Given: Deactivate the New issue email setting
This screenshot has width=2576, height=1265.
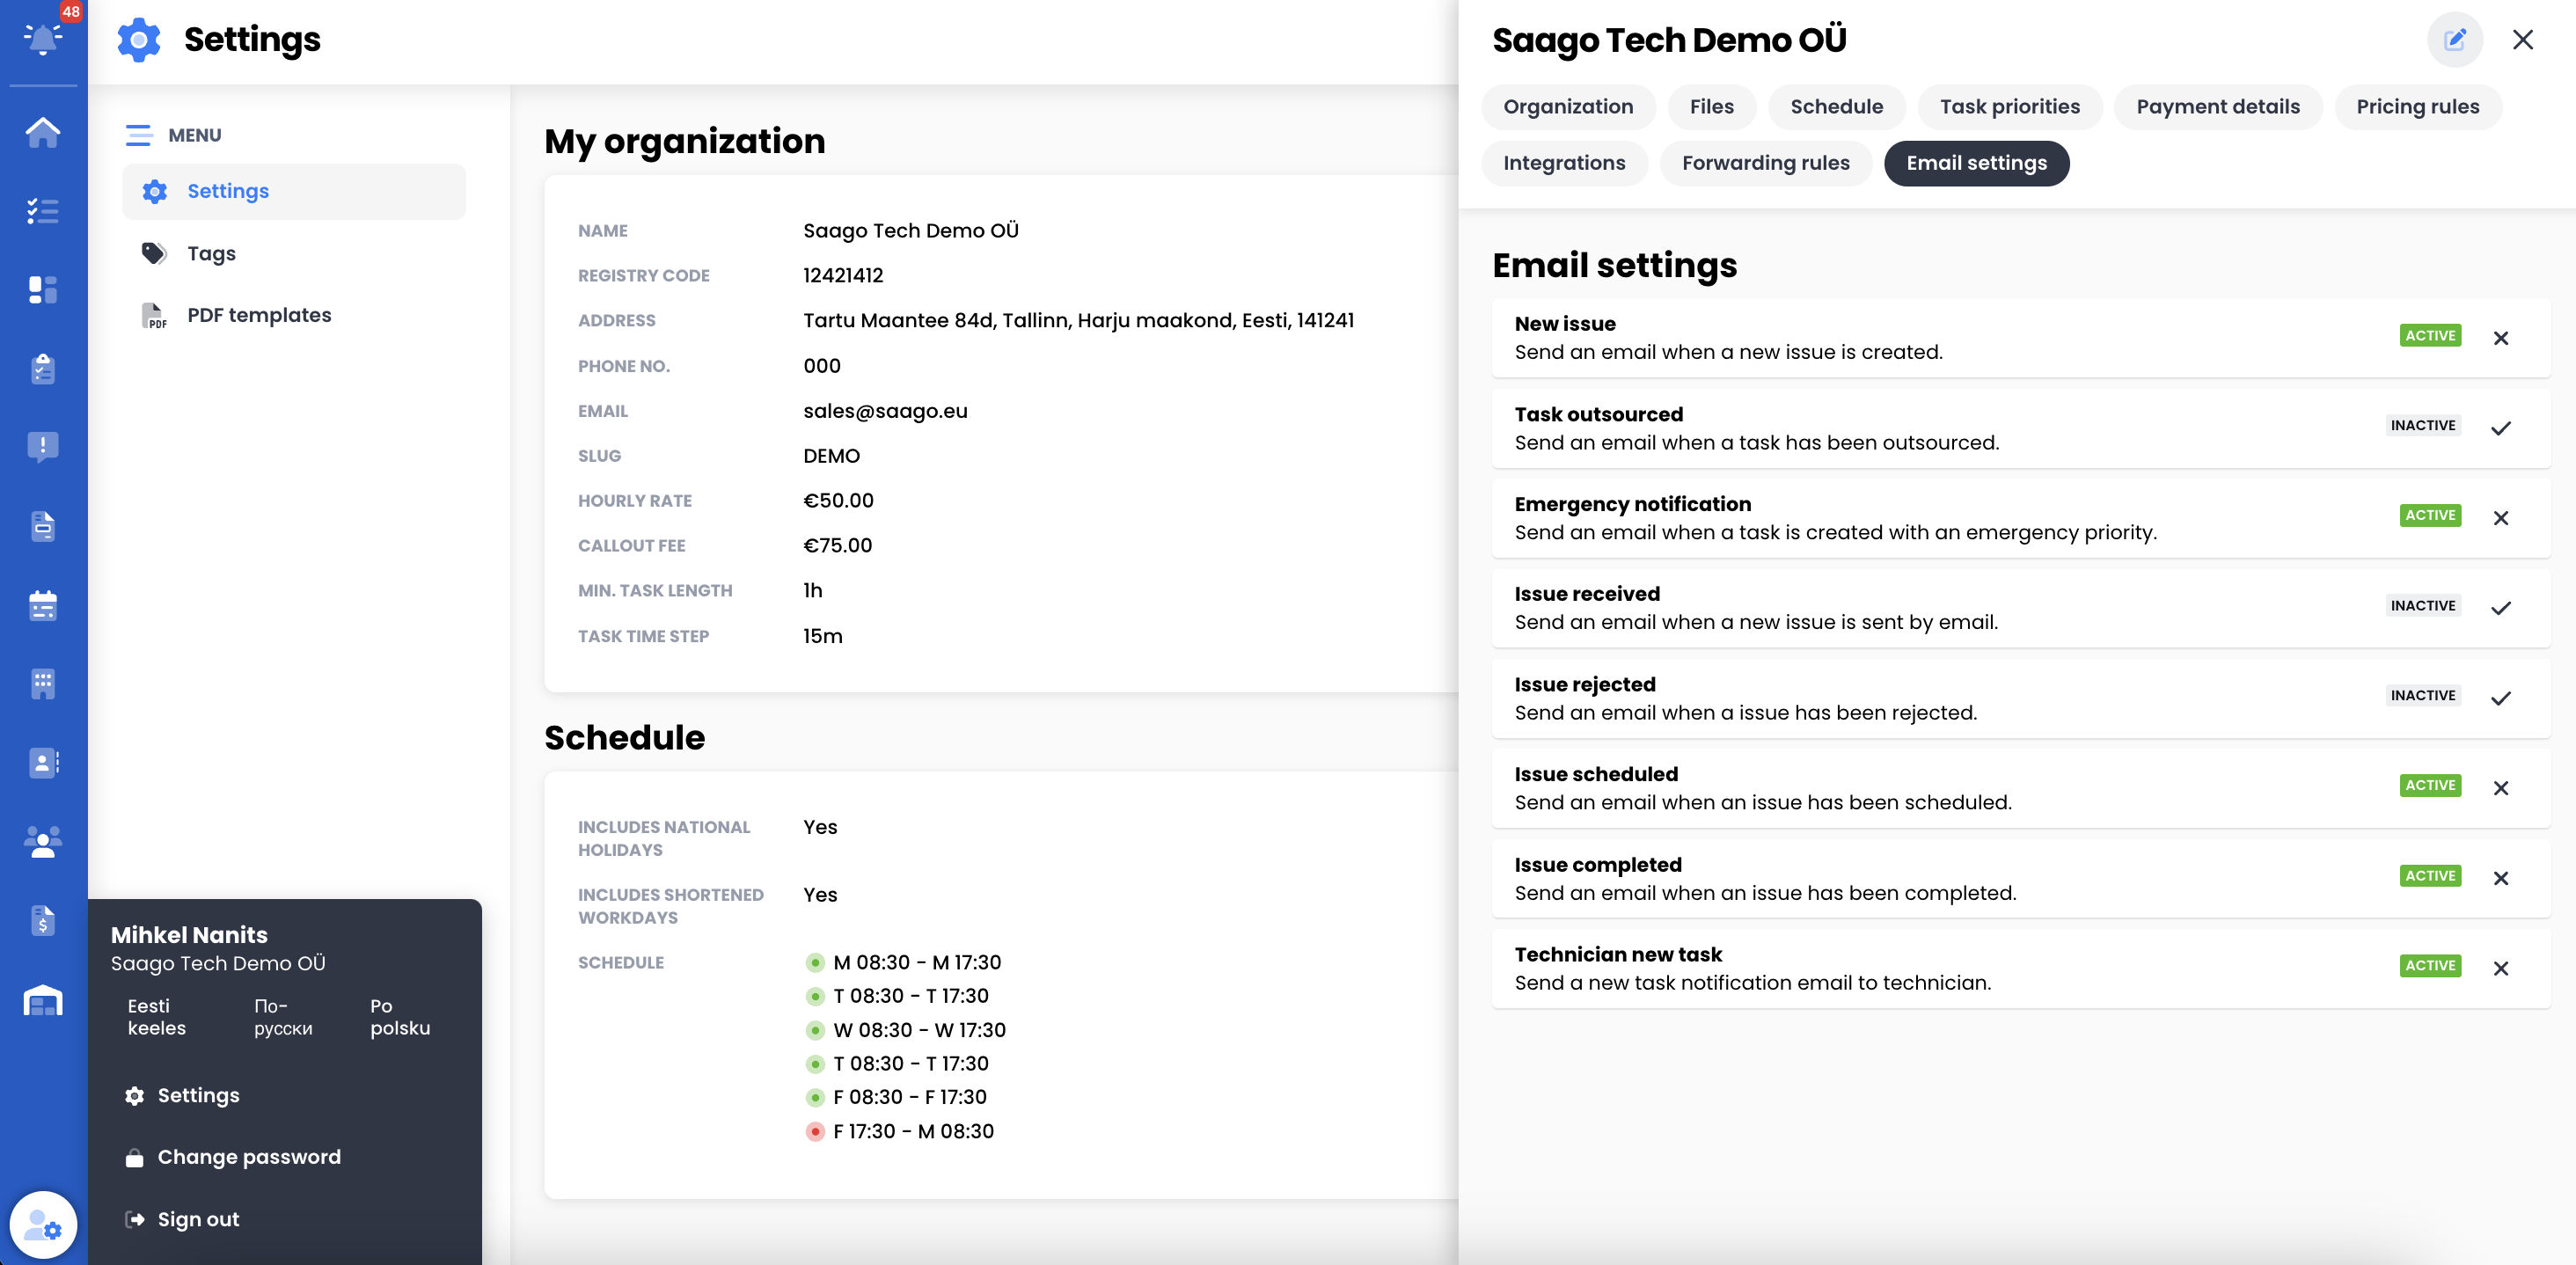Looking at the screenshot, I should (x=2500, y=338).
